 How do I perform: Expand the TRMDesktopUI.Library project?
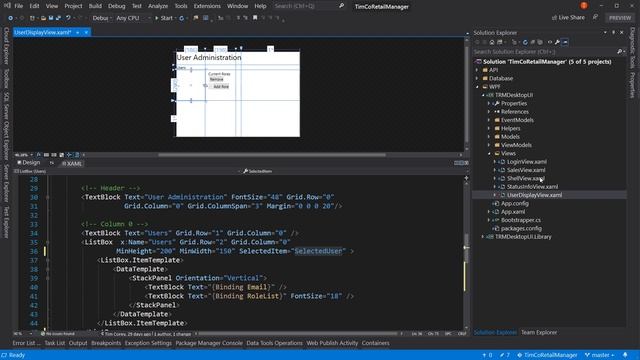[x=483, y=237]
